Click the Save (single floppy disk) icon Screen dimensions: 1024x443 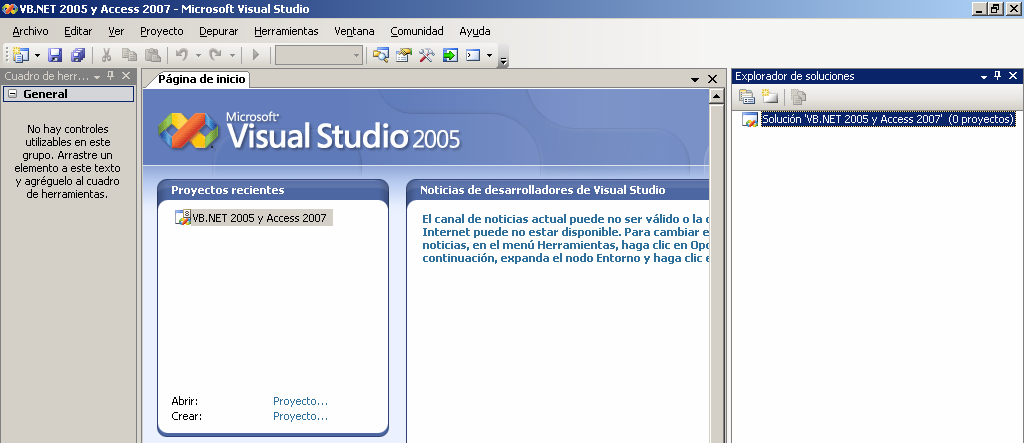tap(56, 55)
